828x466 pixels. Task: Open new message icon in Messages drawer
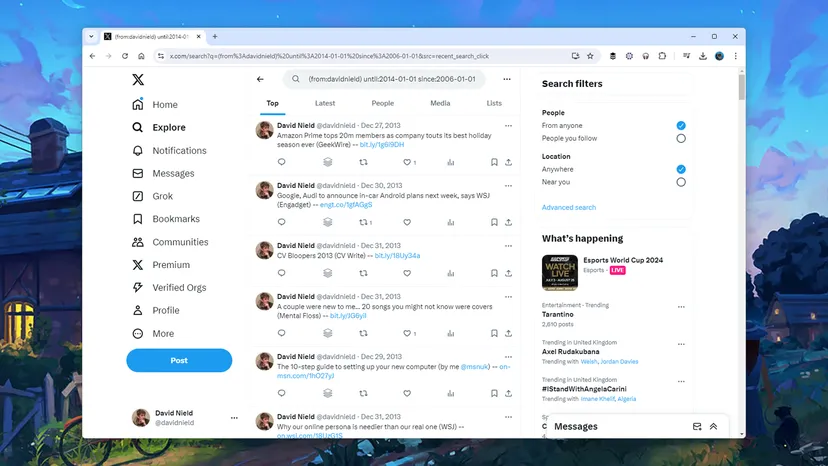click(x=697, y=426)
